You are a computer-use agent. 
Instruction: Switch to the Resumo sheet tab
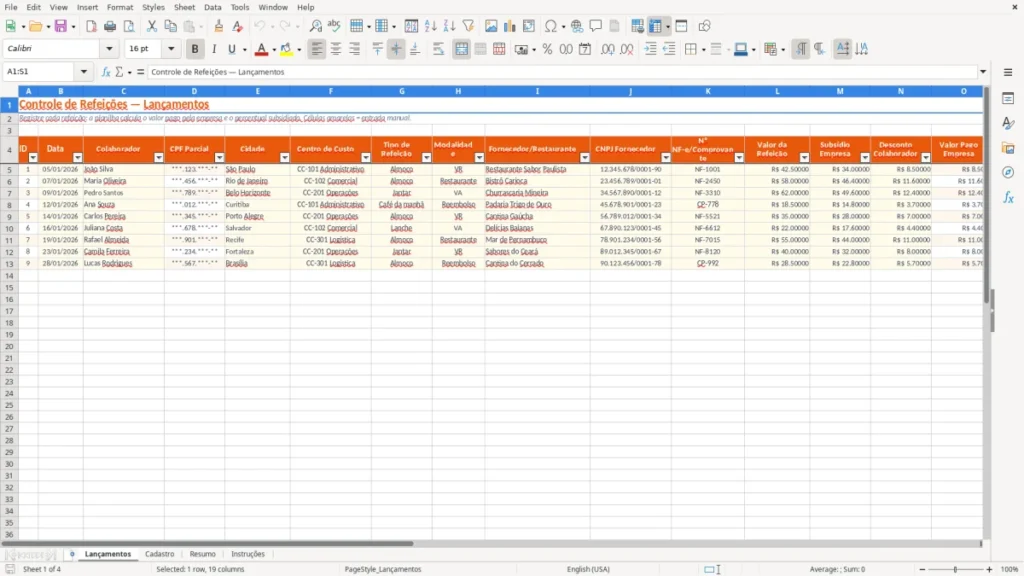point(202,554)
